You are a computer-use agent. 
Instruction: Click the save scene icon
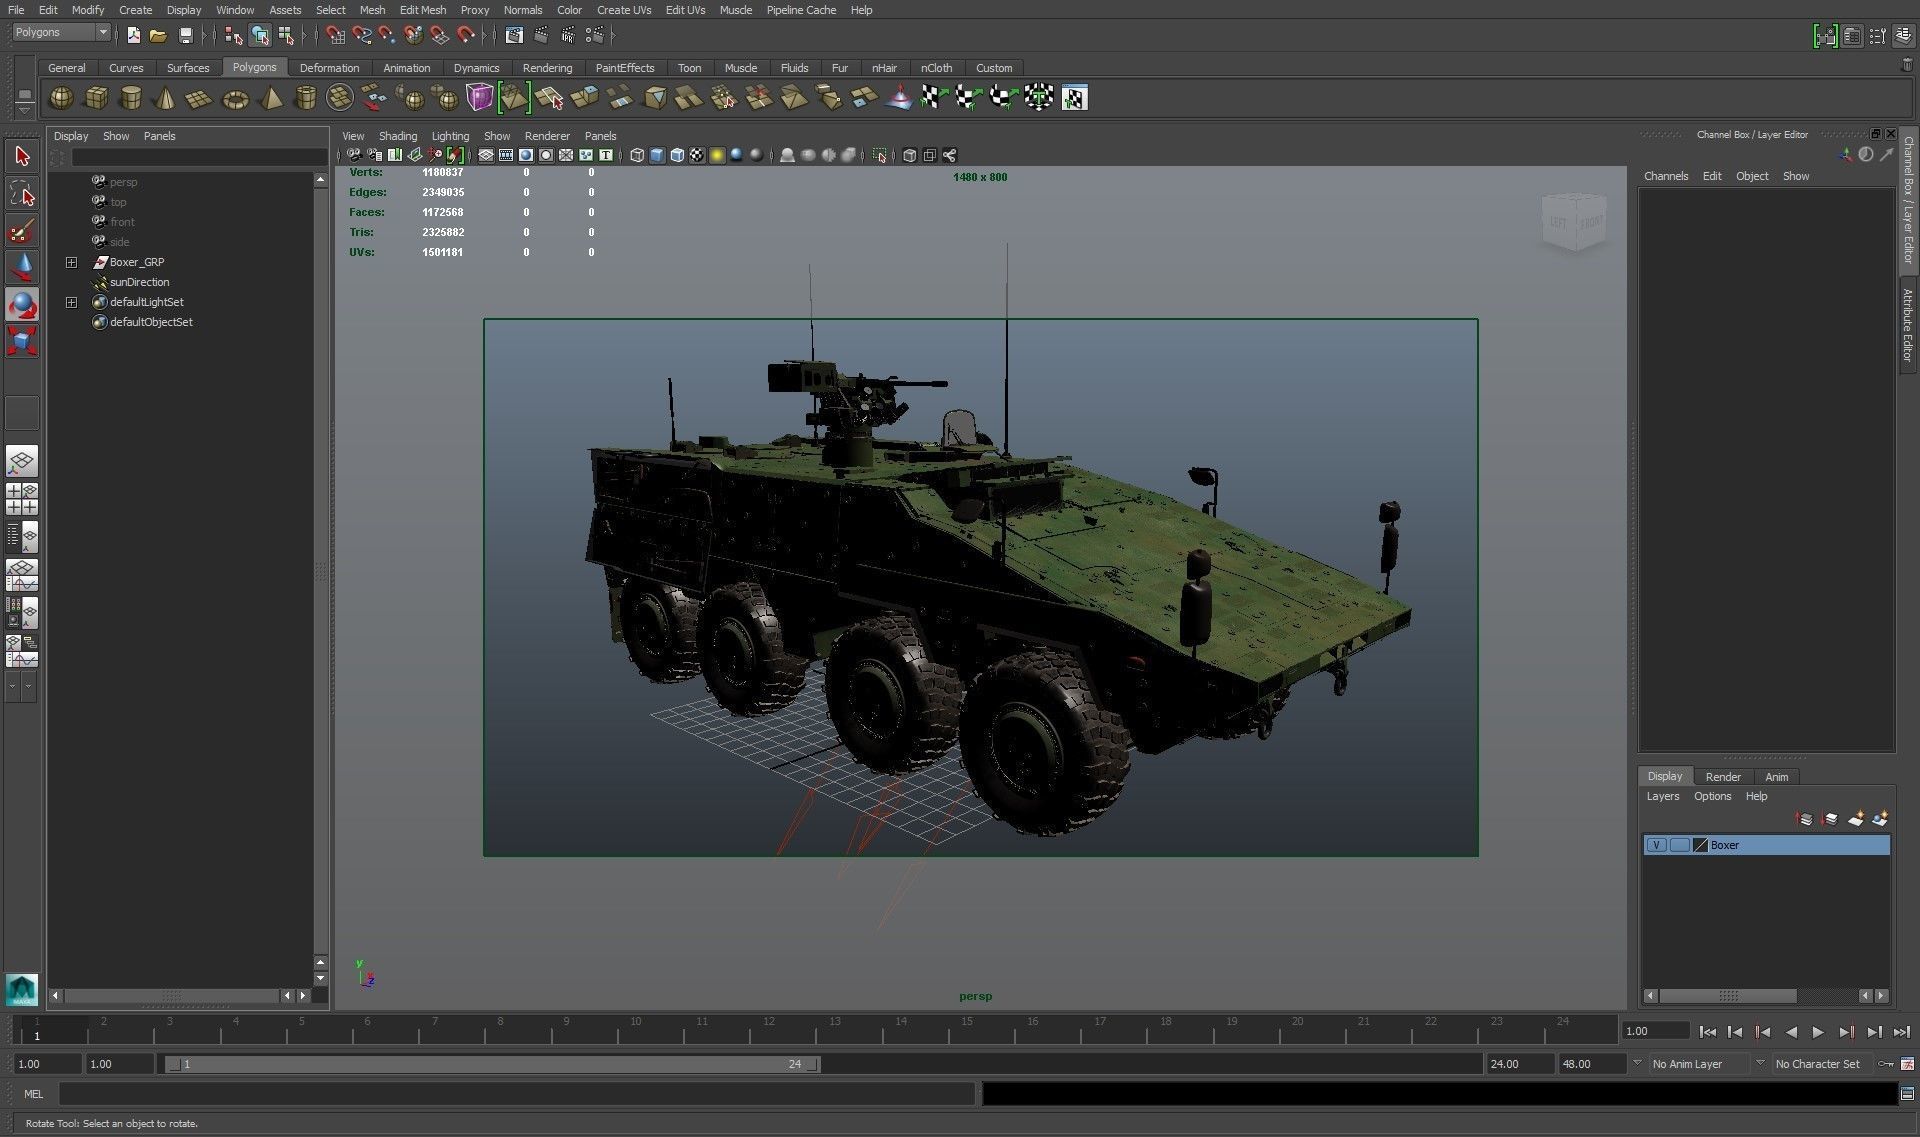(x=186, y=36)
